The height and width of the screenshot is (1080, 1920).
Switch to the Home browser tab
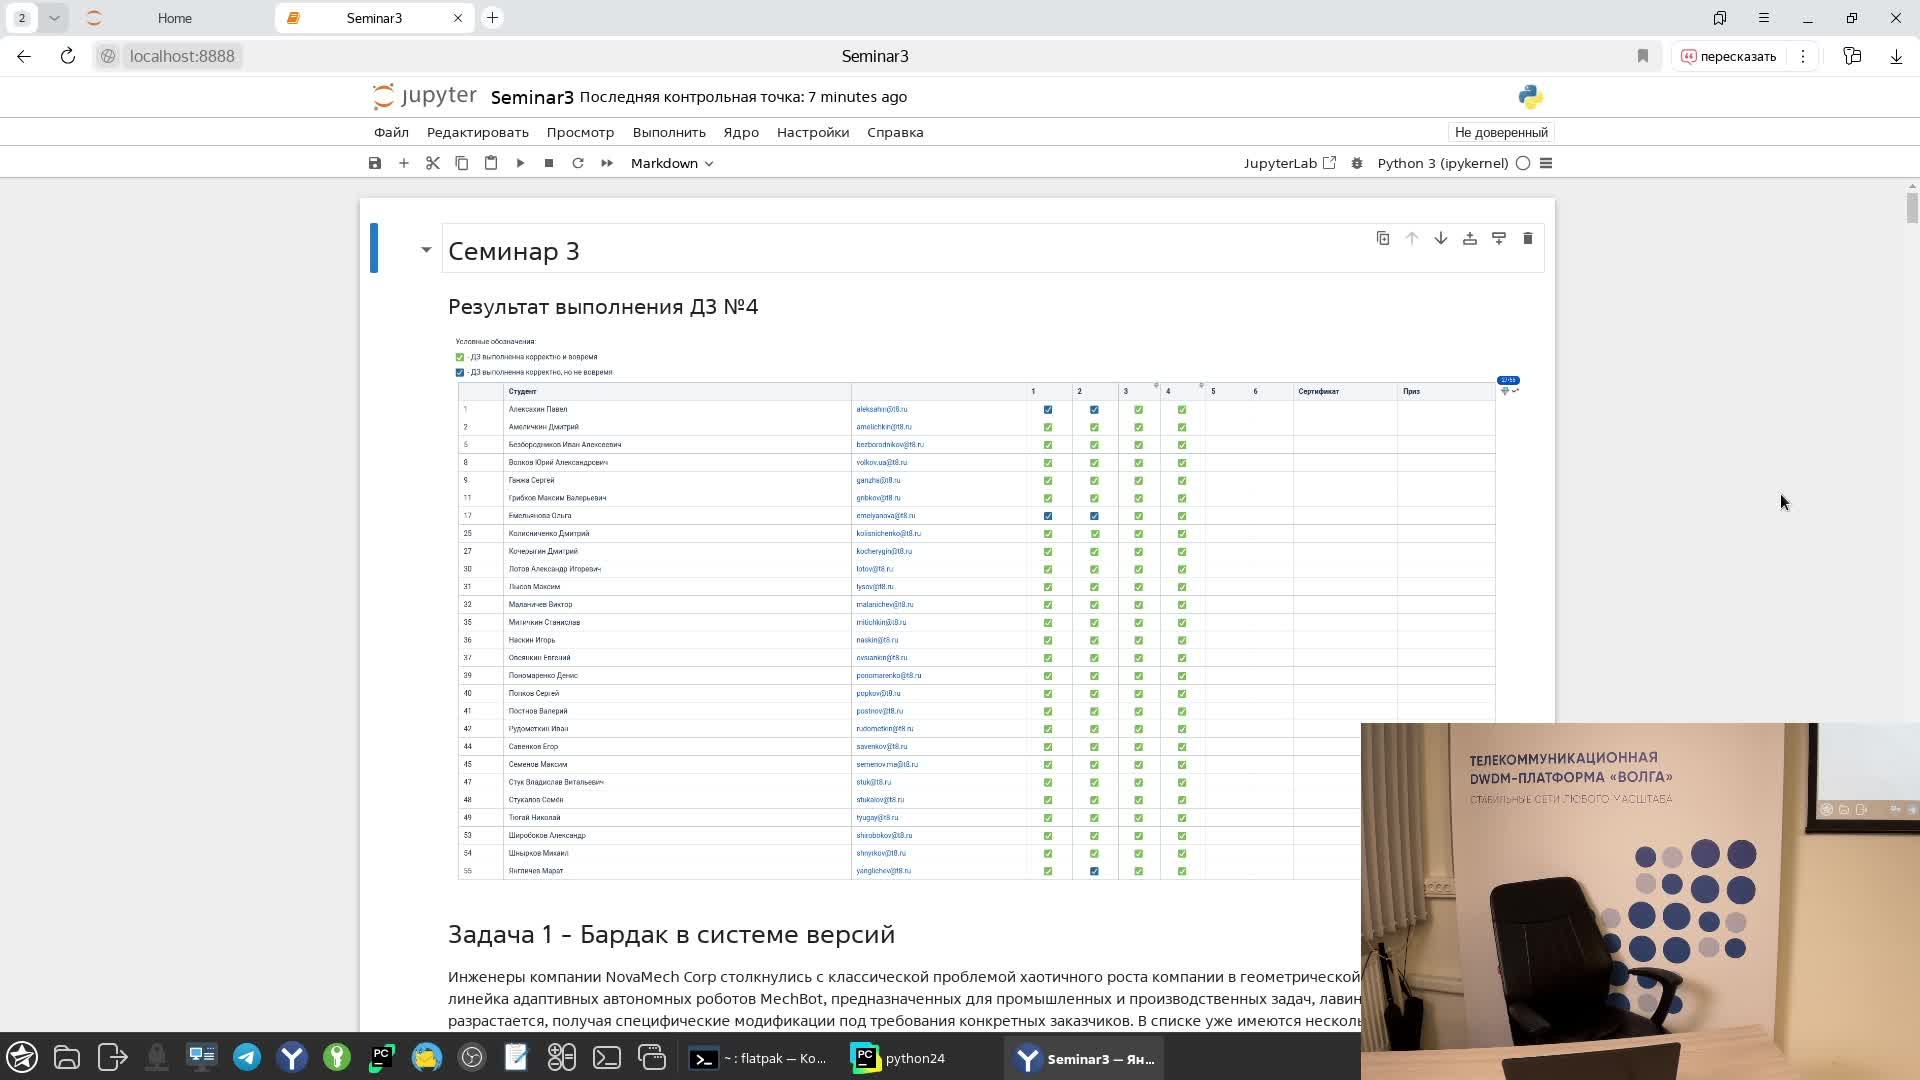point(174,17)
